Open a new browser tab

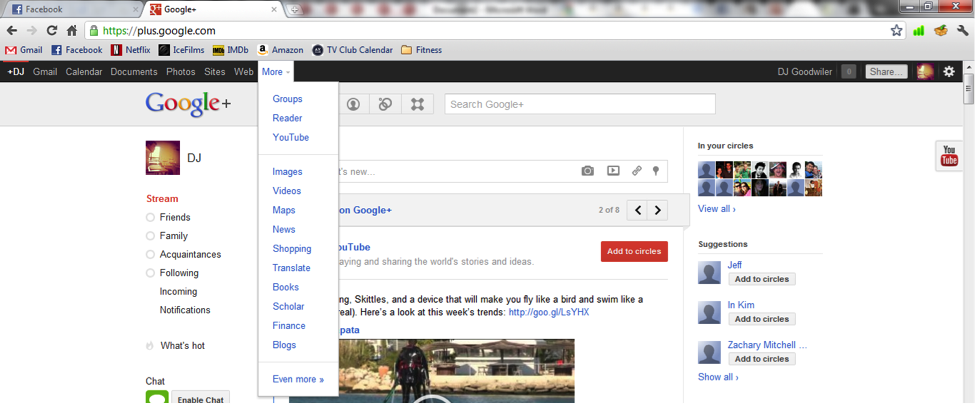293,9
